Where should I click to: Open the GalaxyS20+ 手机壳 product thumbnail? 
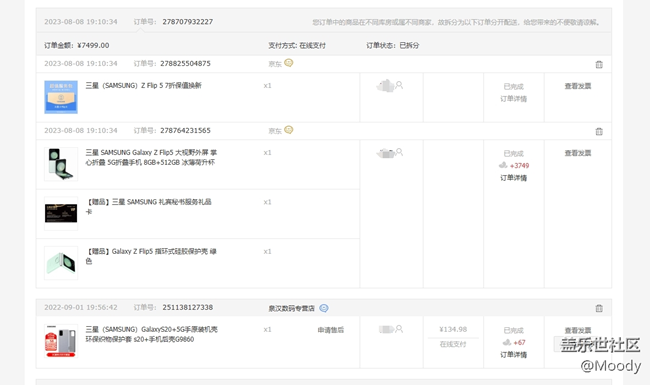[61, 341]
